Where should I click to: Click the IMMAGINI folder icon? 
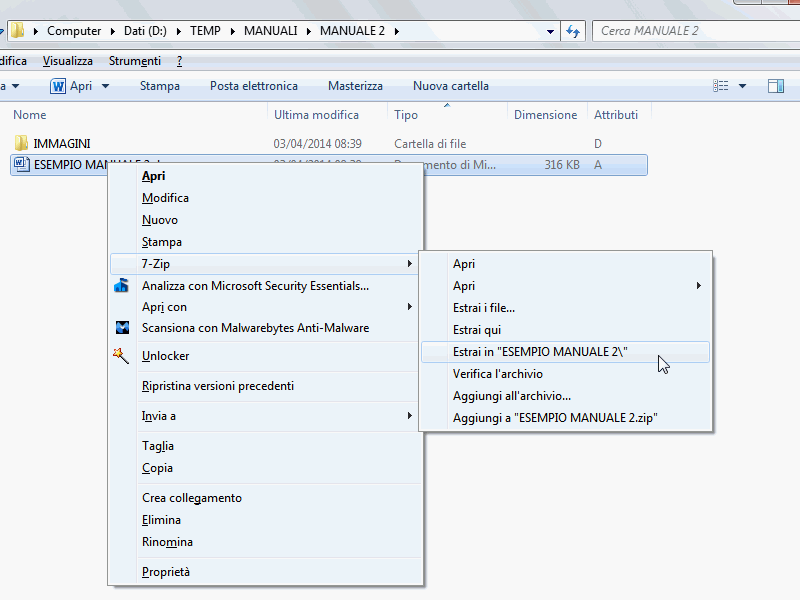click(x=21, y=144)
